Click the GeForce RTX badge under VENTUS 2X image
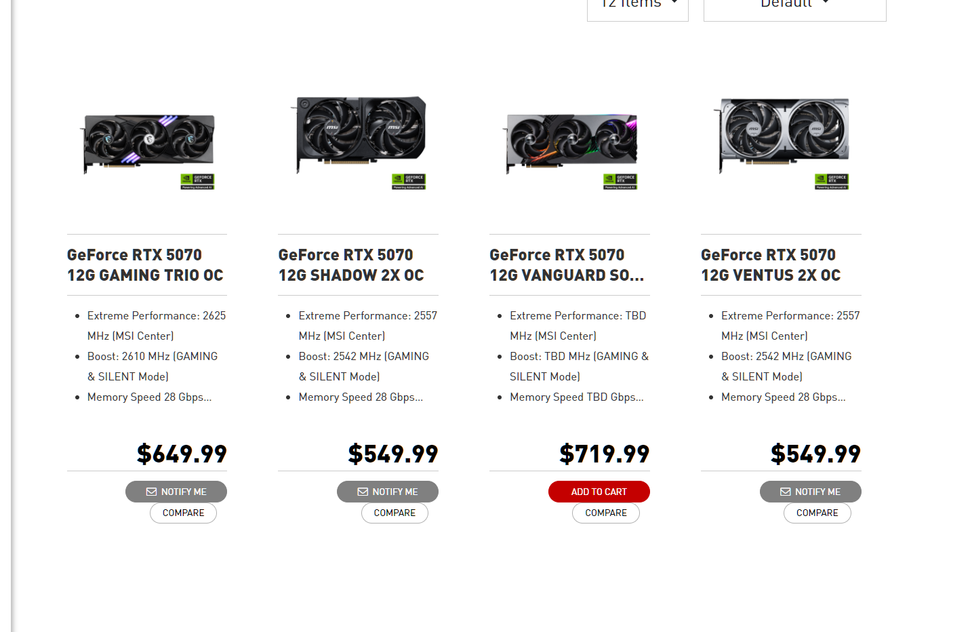This screenshot has height=632, width=970. coord(831,181)
